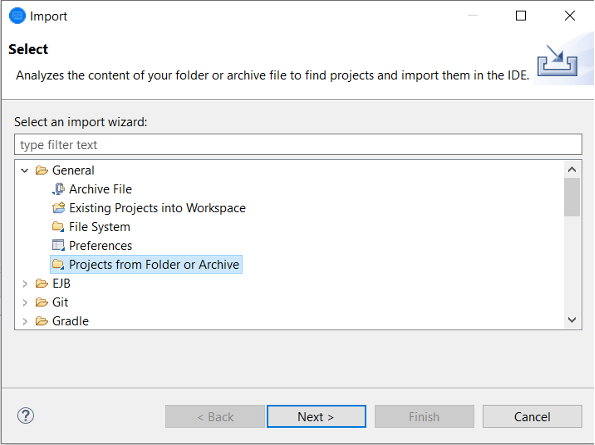Maximize the Import dialog window
The height and width of the screenshot is (445, 595).
(521, 16)
